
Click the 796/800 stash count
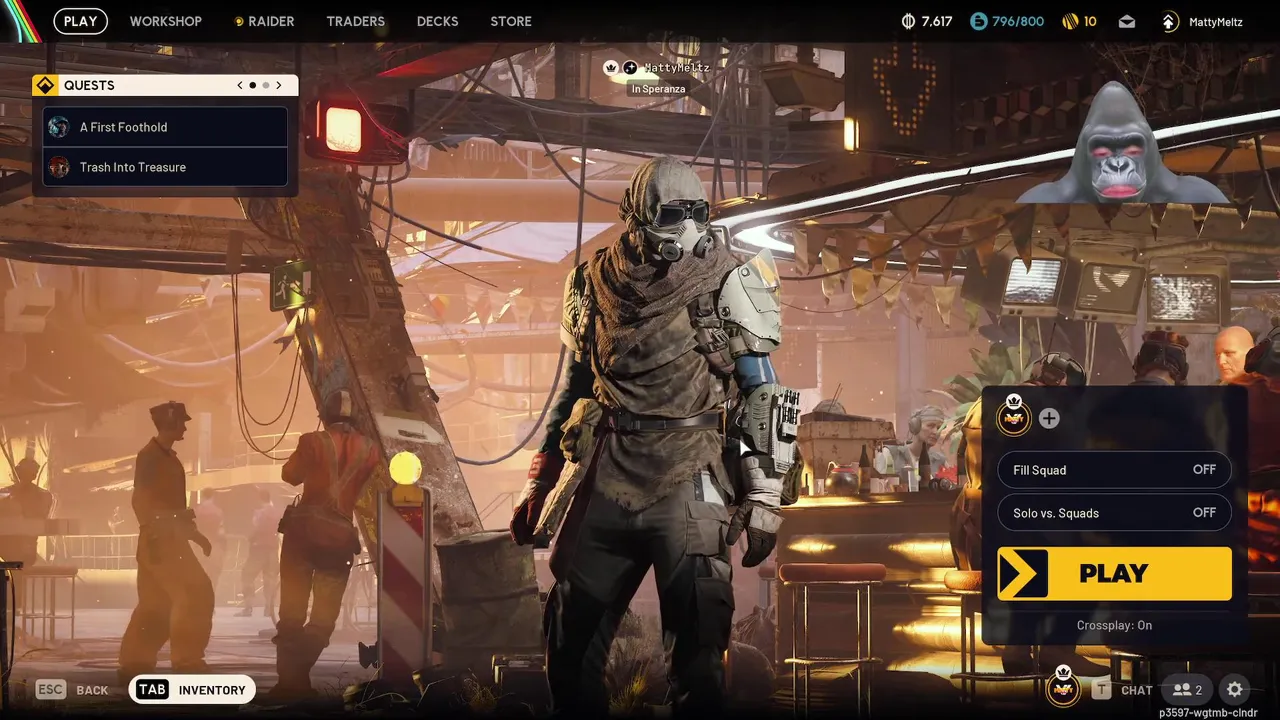click(x=1018, y=21)
